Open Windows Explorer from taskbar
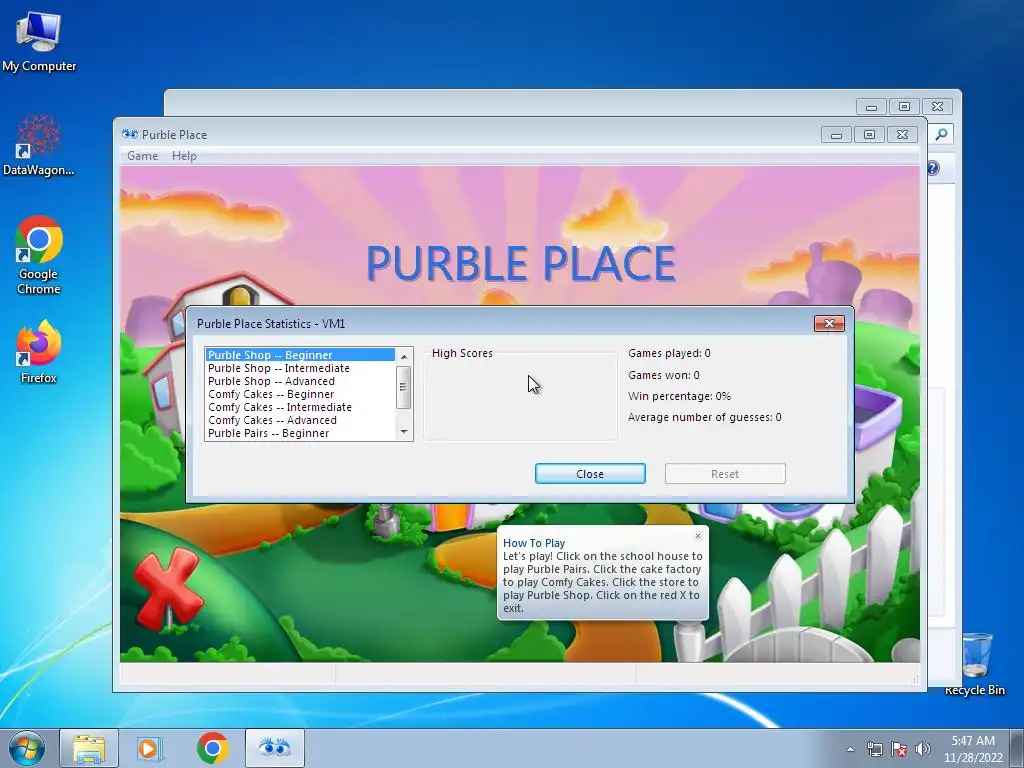 point(89,748)
